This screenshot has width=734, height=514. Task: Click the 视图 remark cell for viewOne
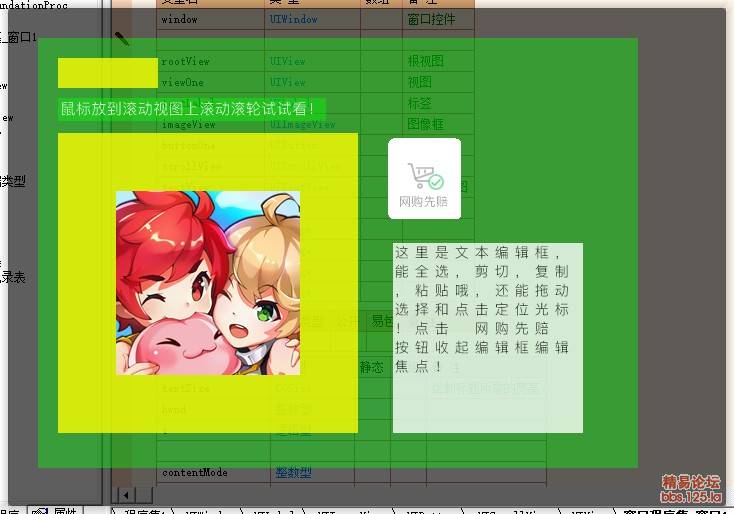[x=438, y=82]
